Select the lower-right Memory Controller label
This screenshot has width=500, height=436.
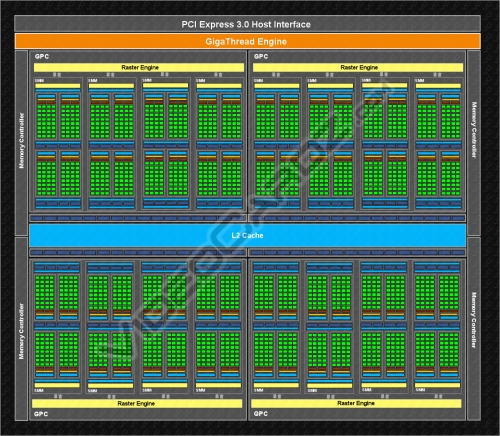(x=474, y=320)
